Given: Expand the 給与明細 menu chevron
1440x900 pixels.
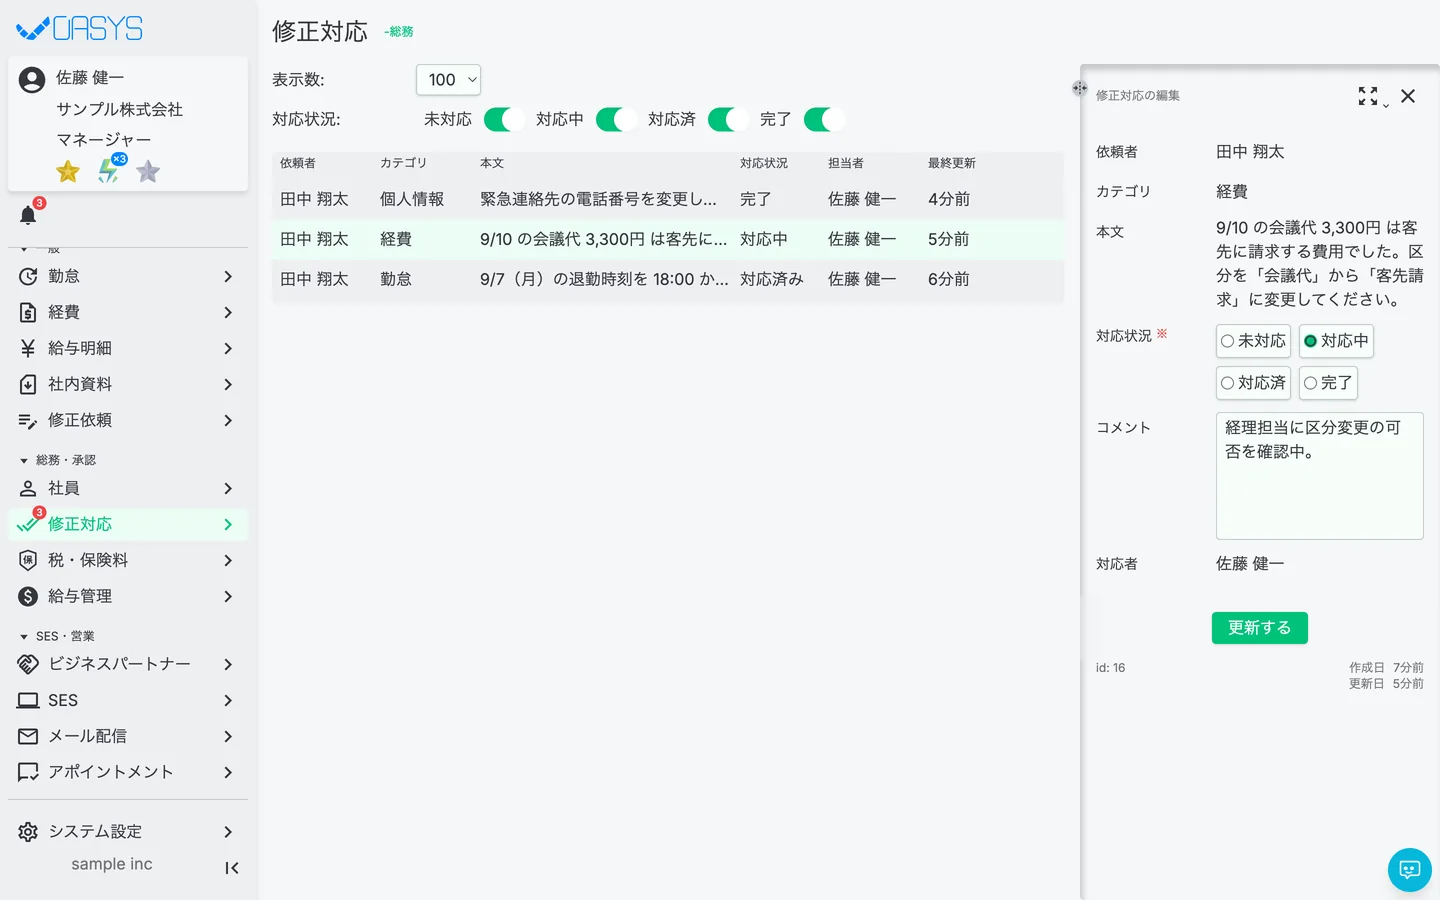Looking at the screenshot, I should (228, 348).
